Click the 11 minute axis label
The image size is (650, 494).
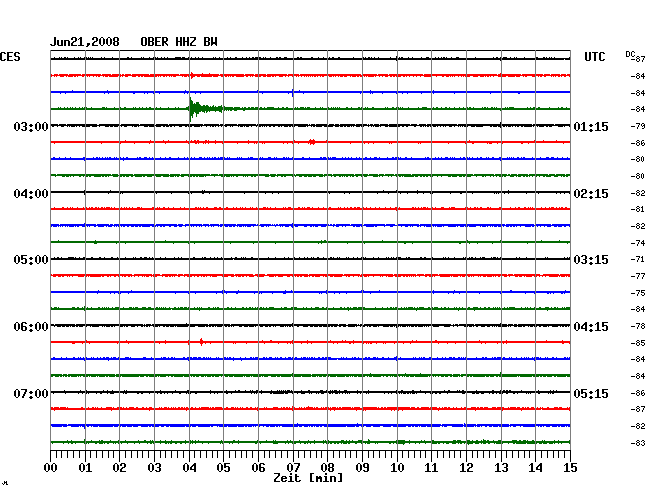coord(431,468)
